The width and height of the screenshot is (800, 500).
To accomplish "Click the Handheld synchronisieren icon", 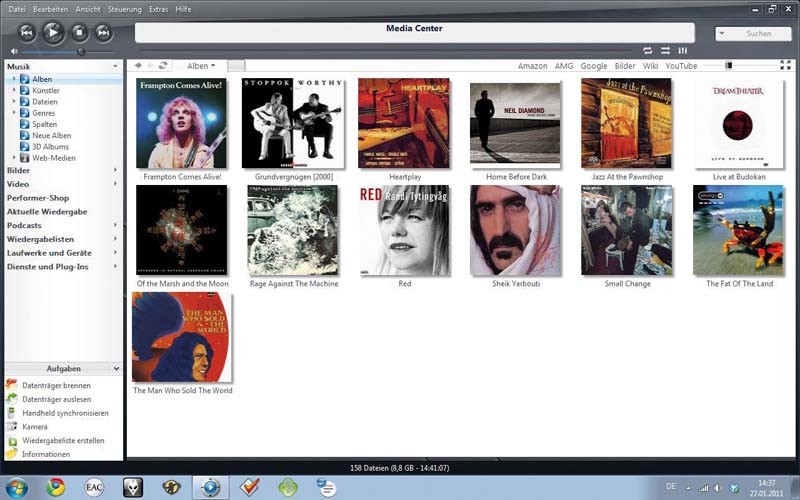I will pyautogui.click(x=11, y=413).
